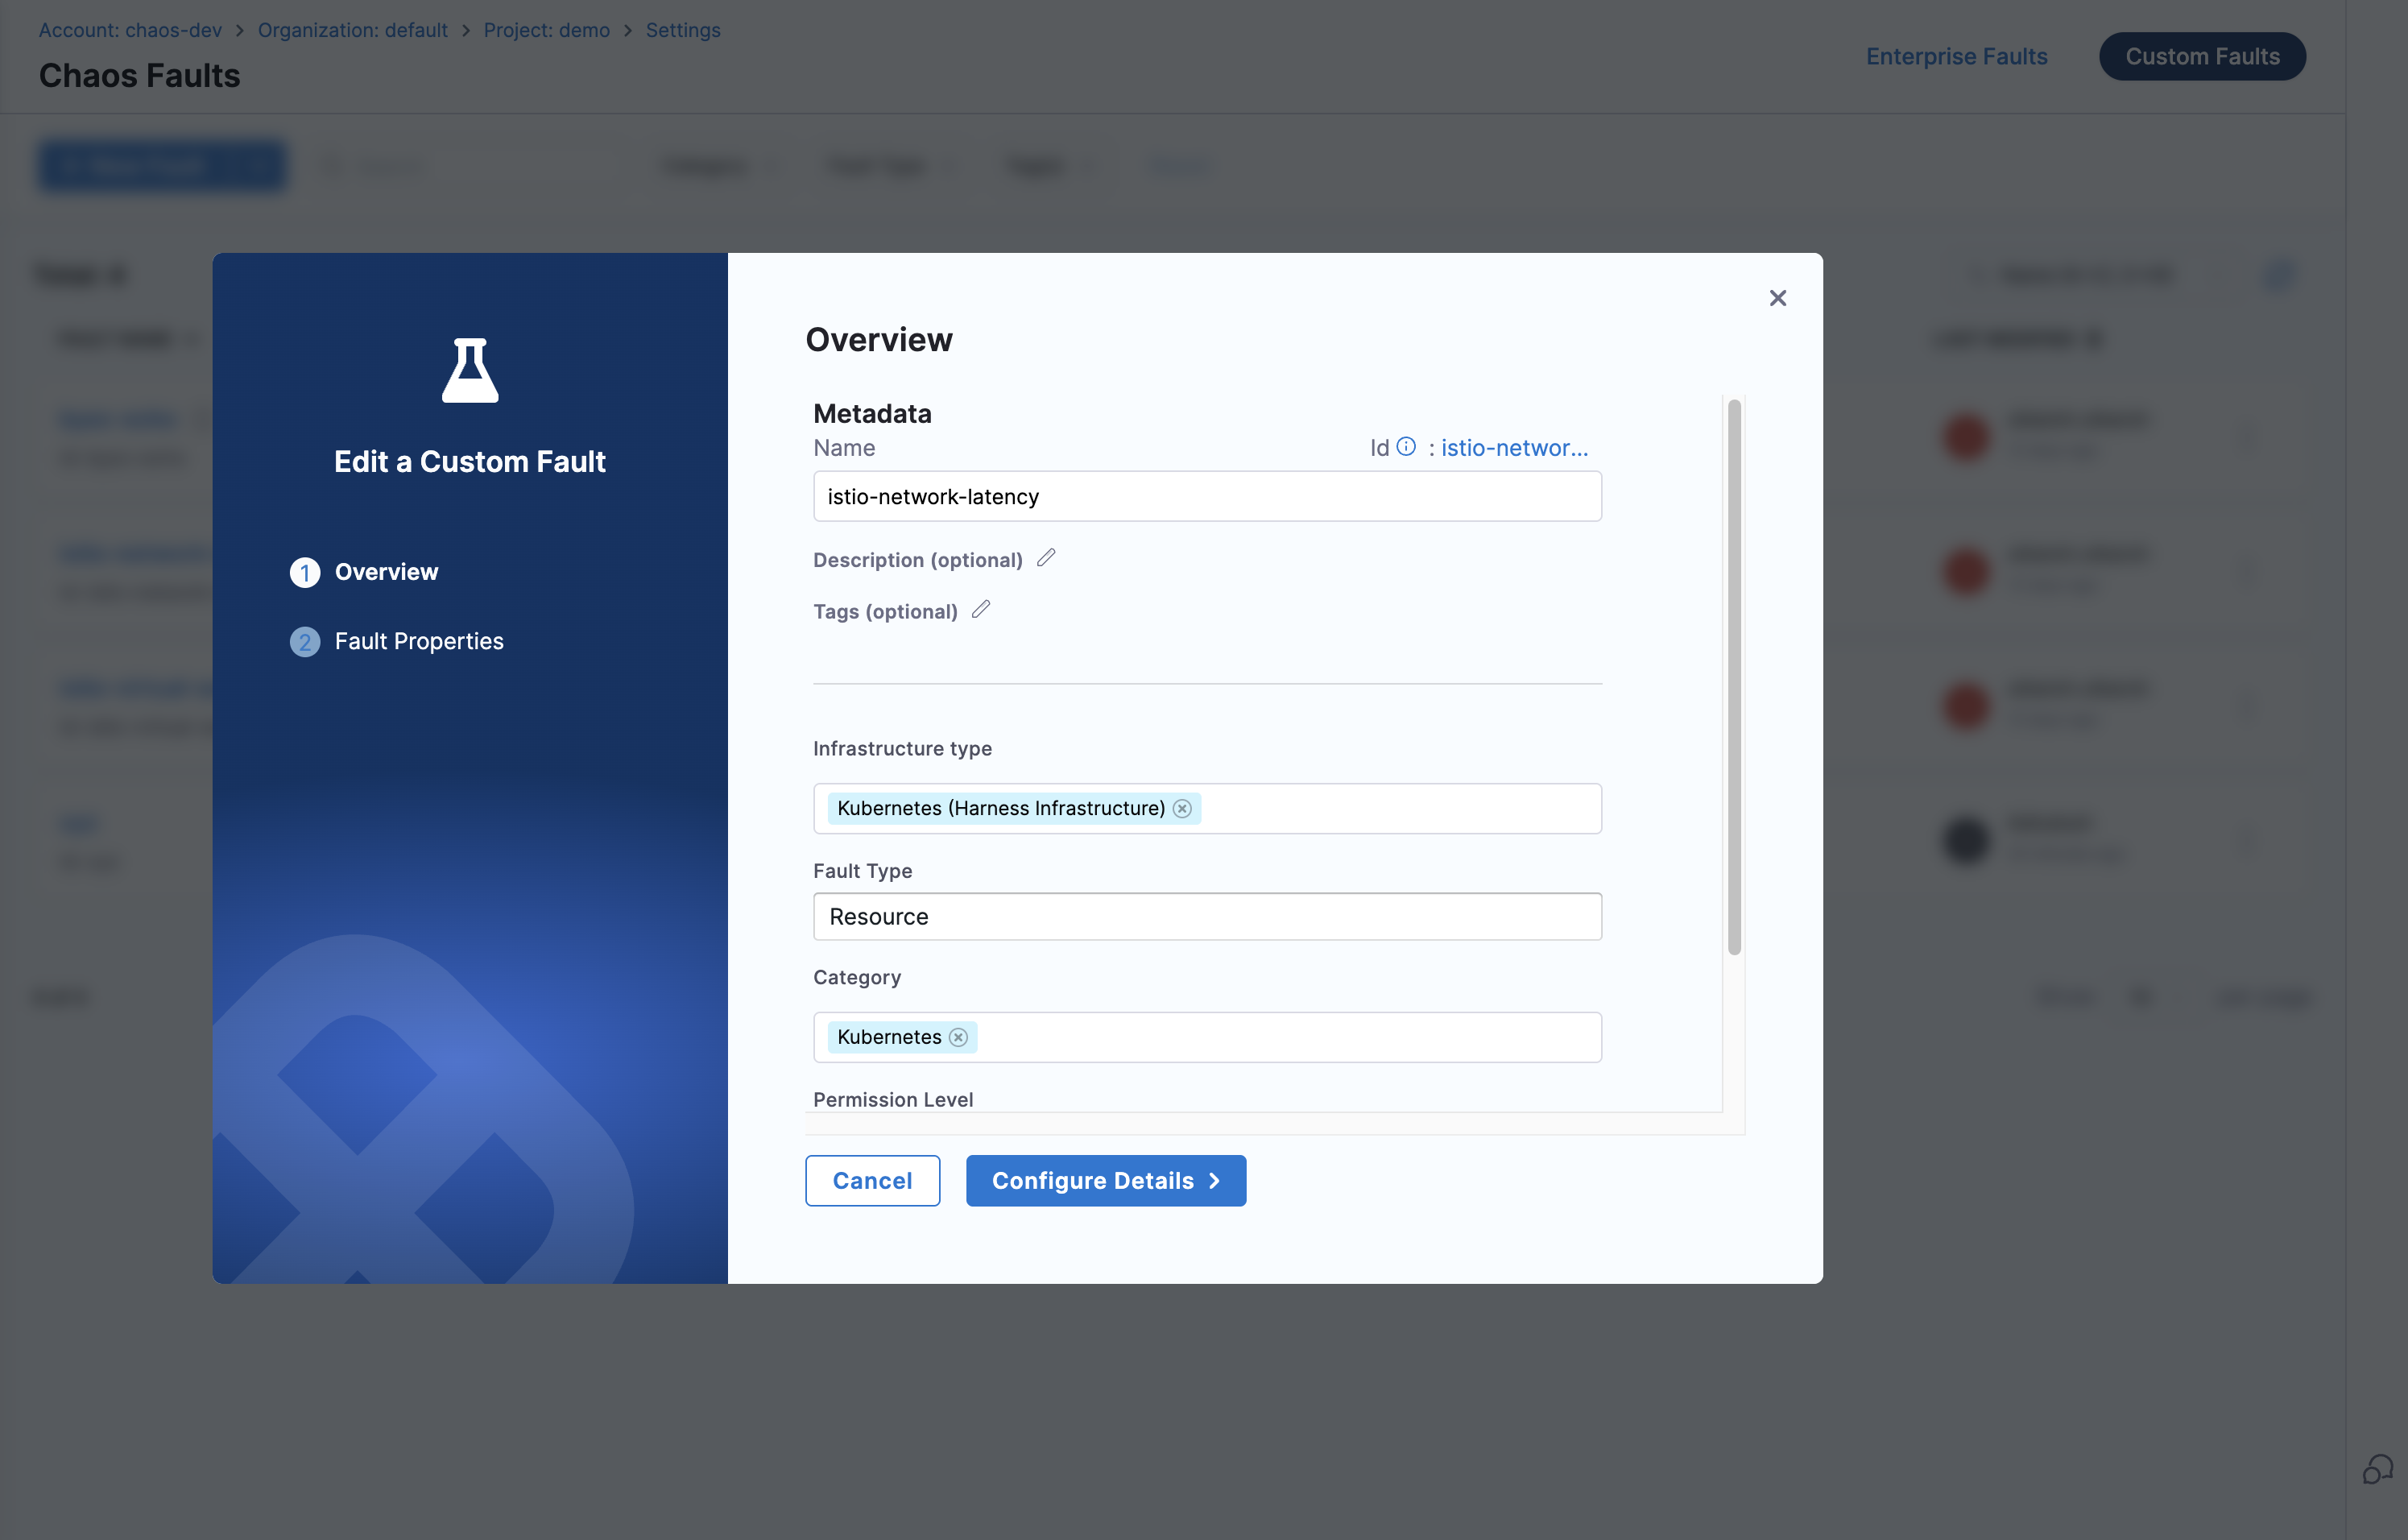
Task: Open the Project: demo breadcrumb link
Action: 546,30
